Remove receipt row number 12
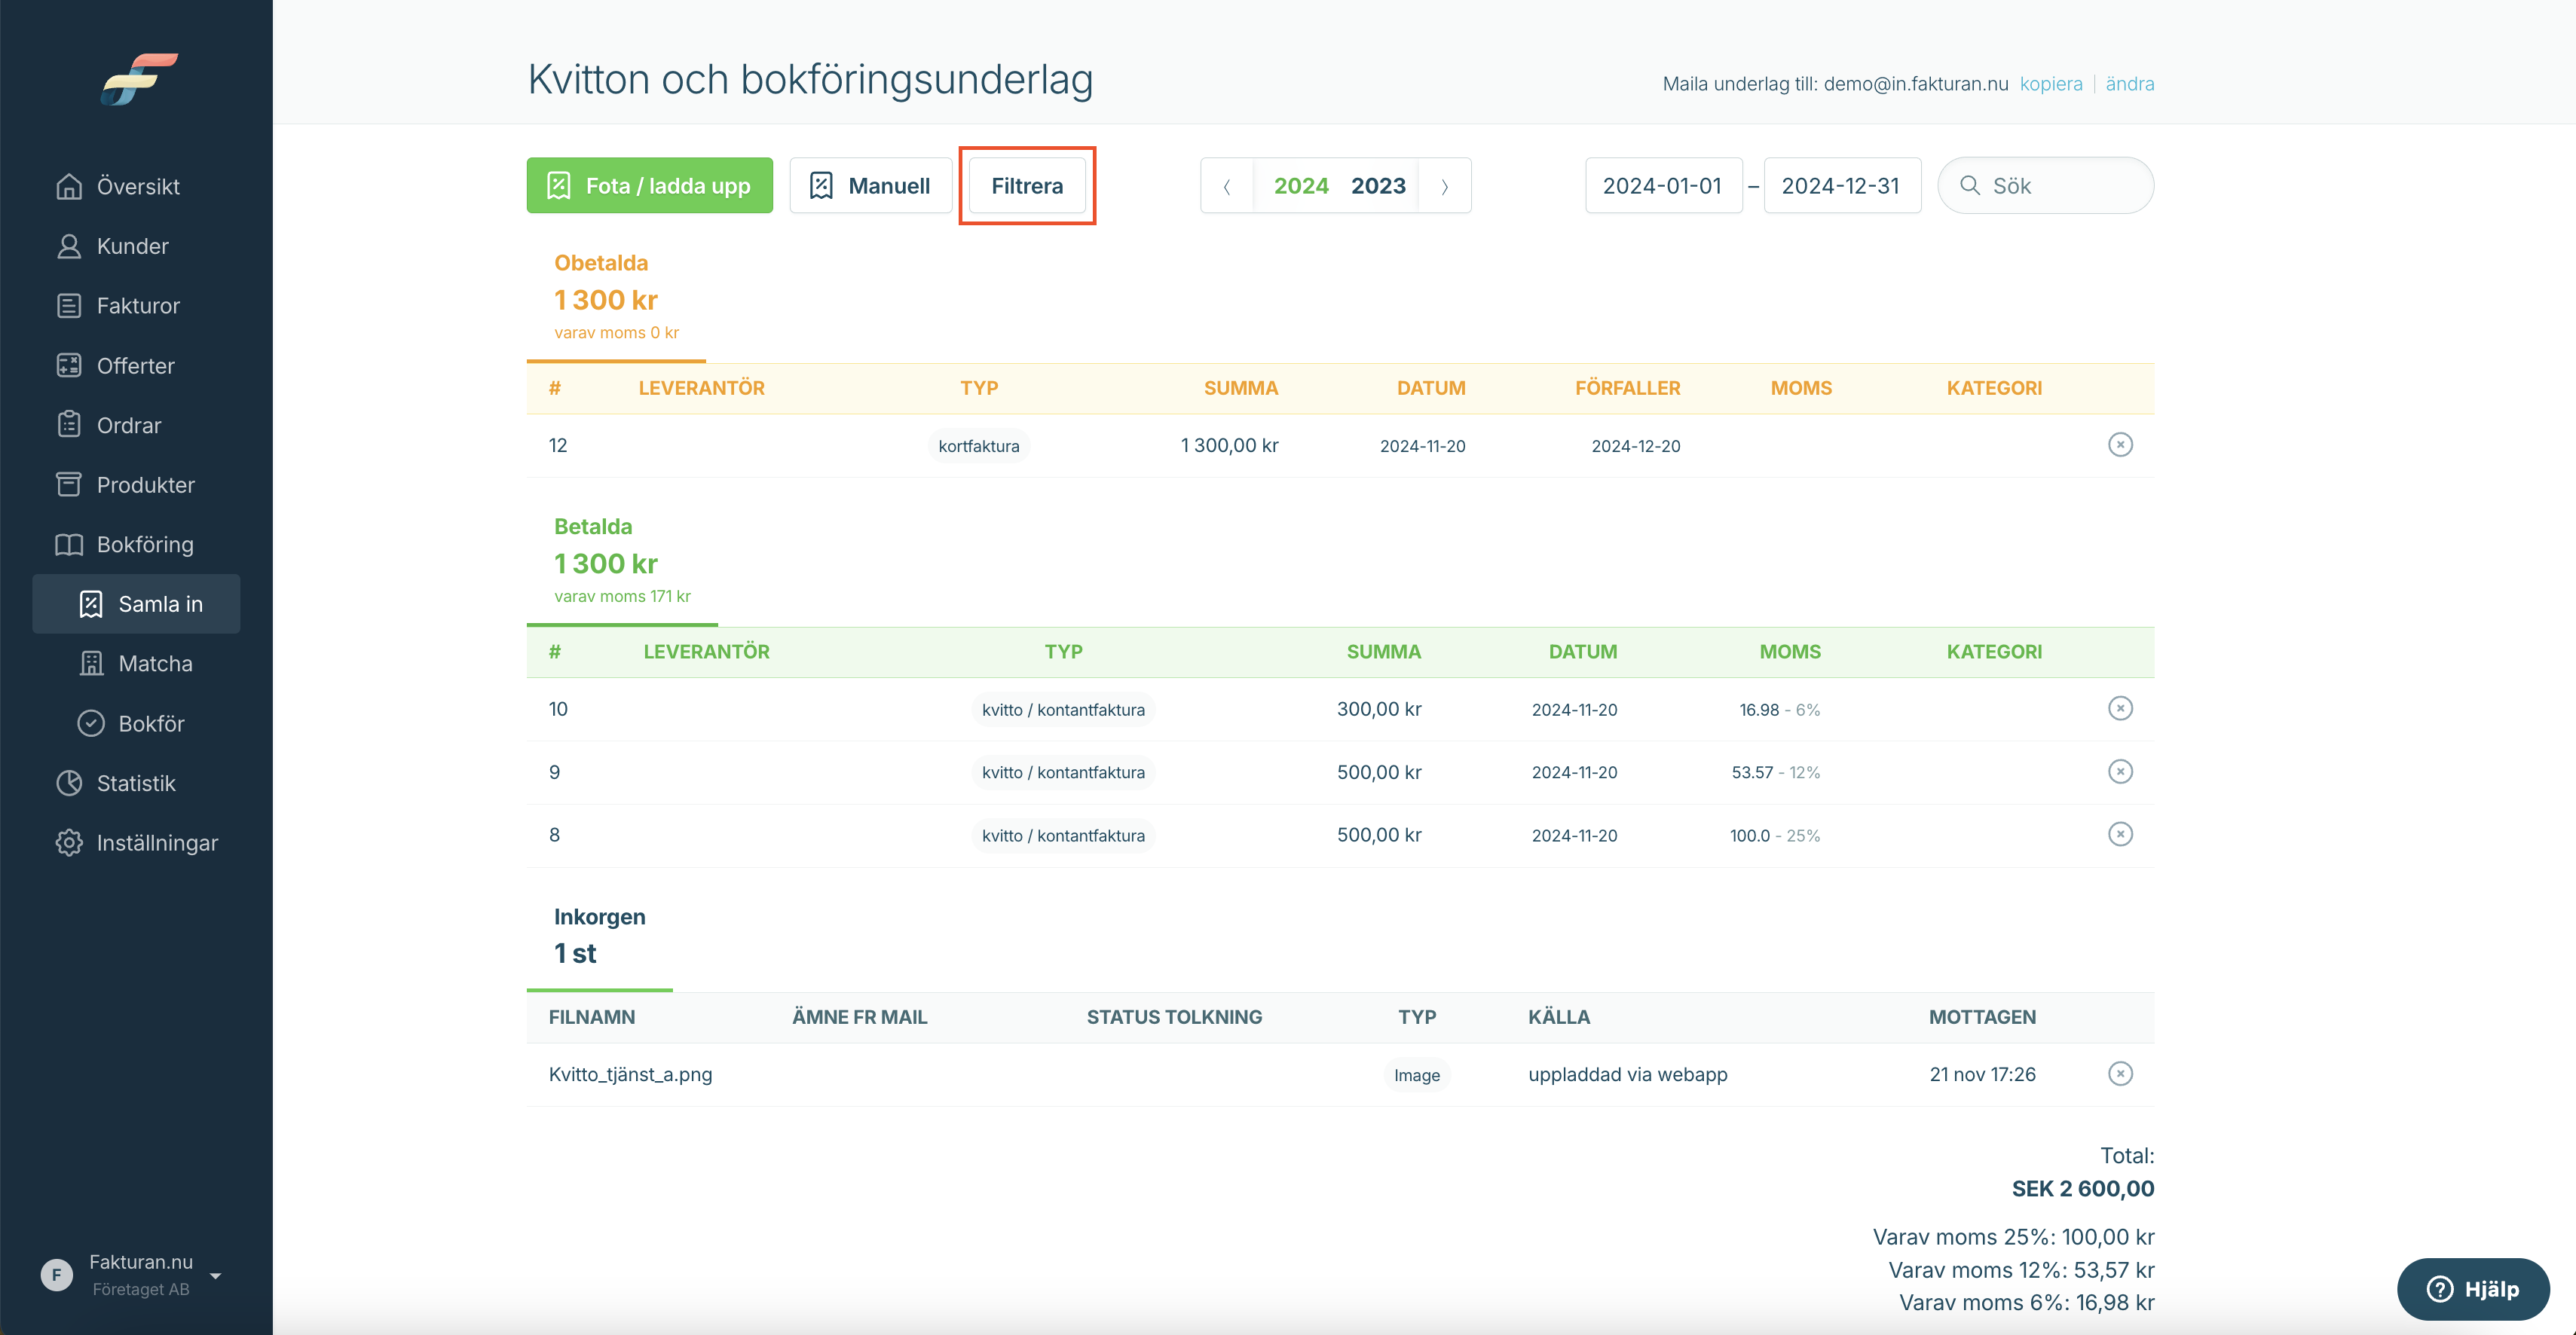The height and width of the screenshot is (1335, 2576). tap(2120, 445)
